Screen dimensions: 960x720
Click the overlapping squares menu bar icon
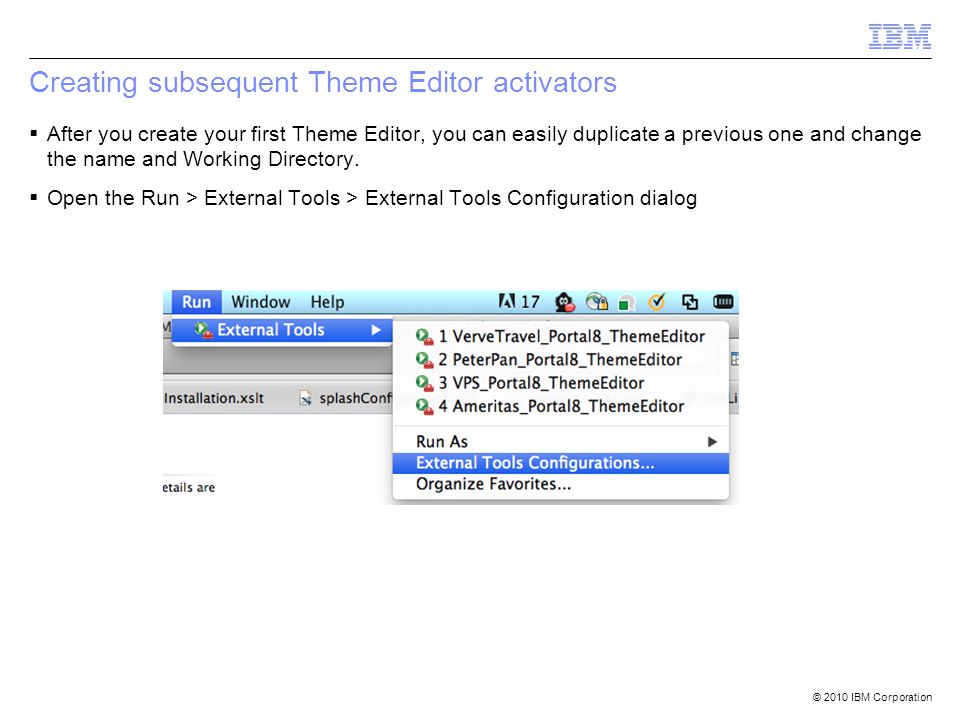(x=690, y=302)
